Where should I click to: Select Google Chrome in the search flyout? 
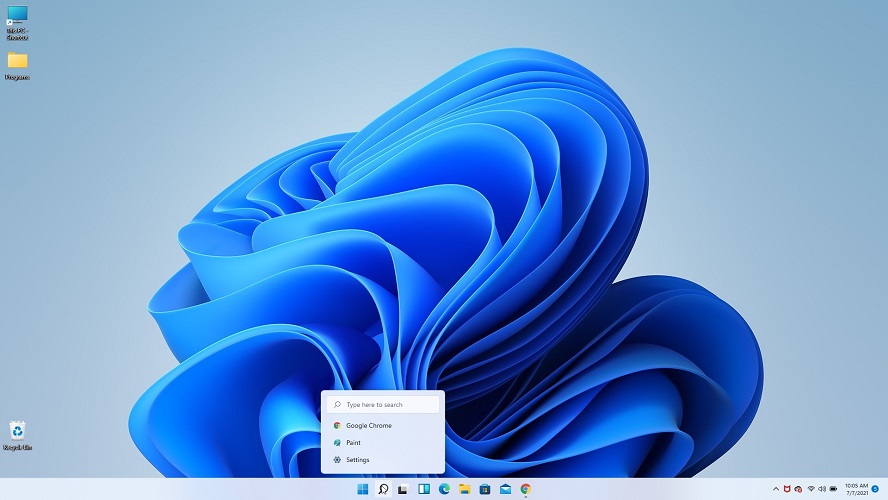pyautogui.click(x=383, y=425)
